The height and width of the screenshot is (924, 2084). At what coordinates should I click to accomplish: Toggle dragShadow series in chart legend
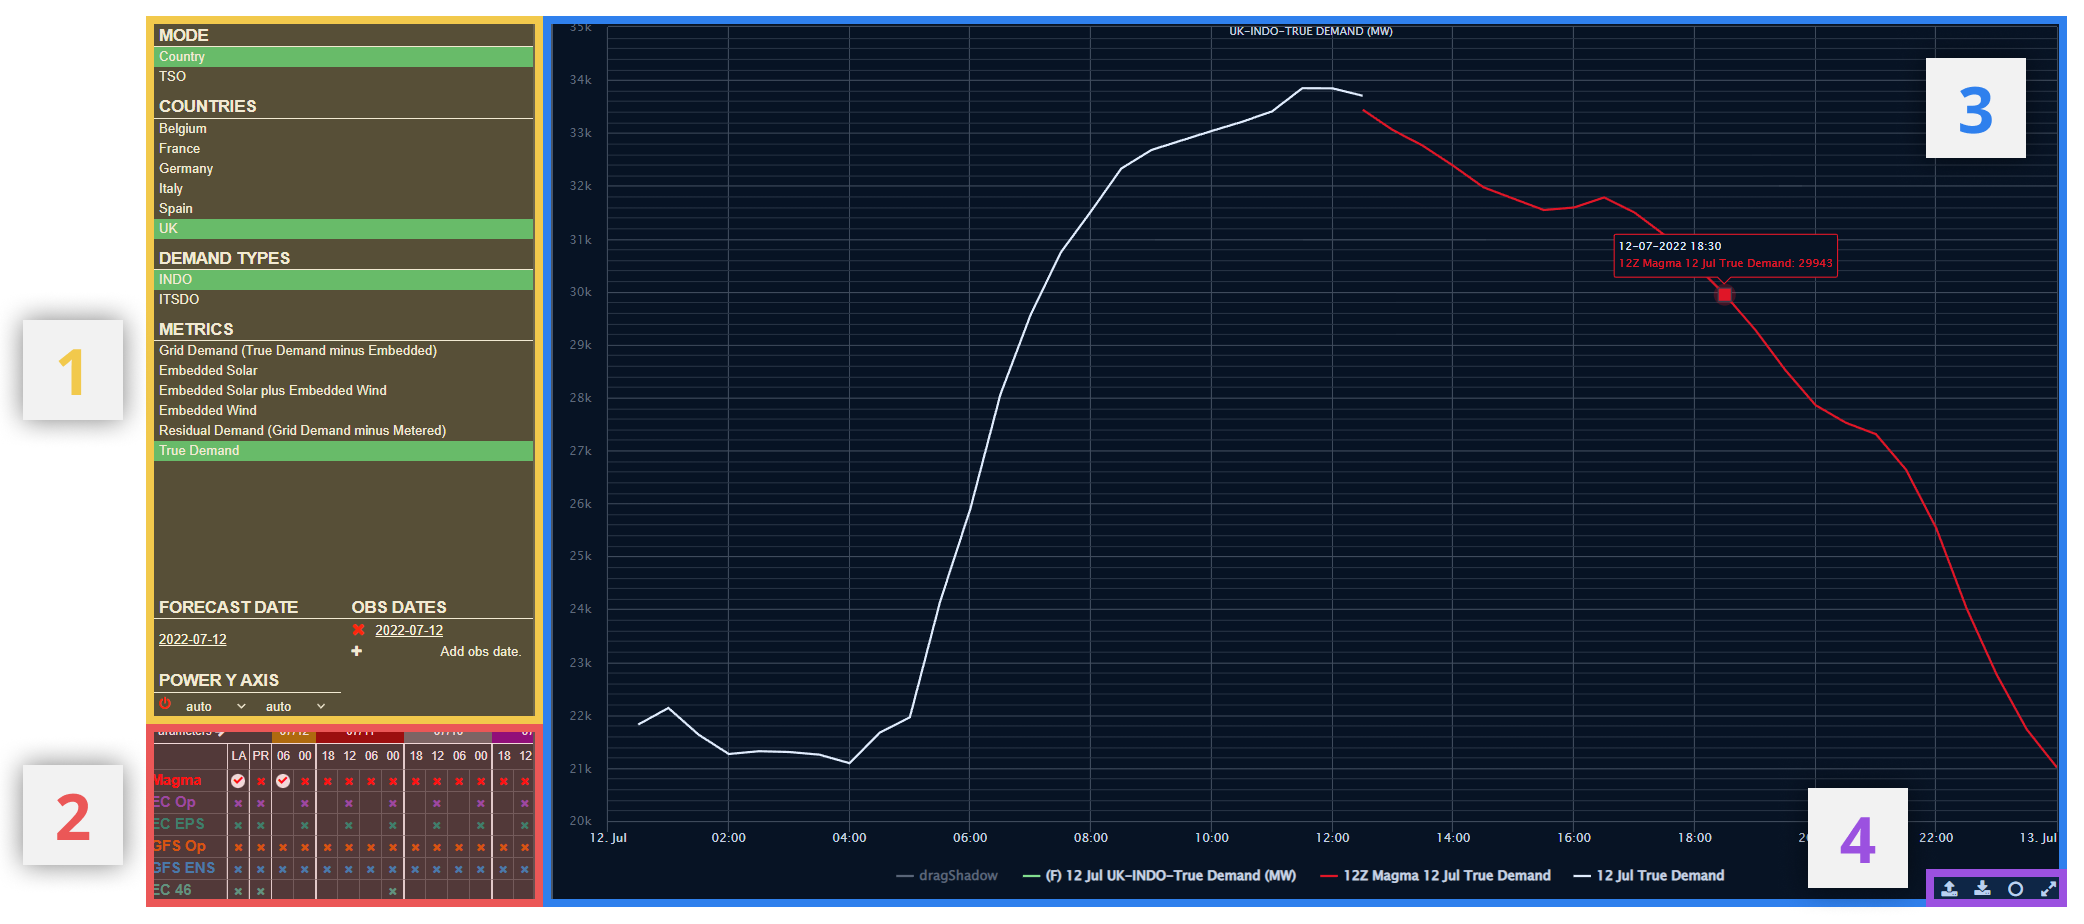tap(947, 875)
